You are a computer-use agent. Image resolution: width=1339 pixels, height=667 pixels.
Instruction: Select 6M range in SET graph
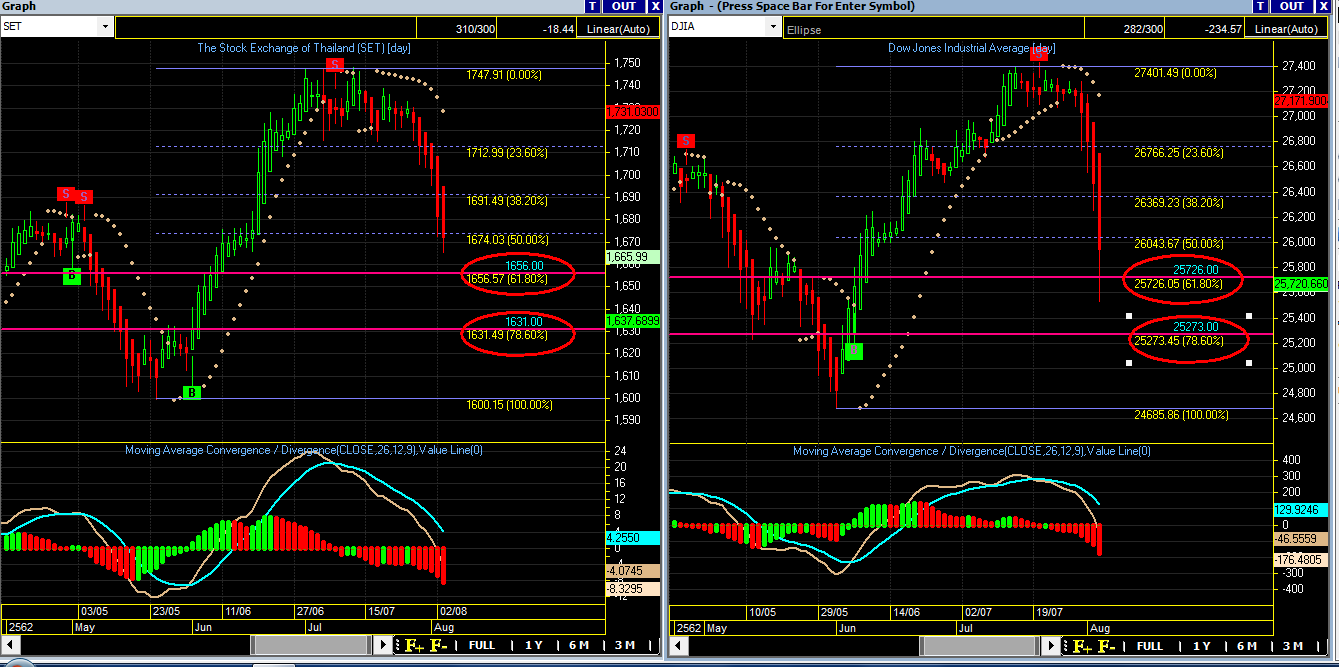[579, 646]
